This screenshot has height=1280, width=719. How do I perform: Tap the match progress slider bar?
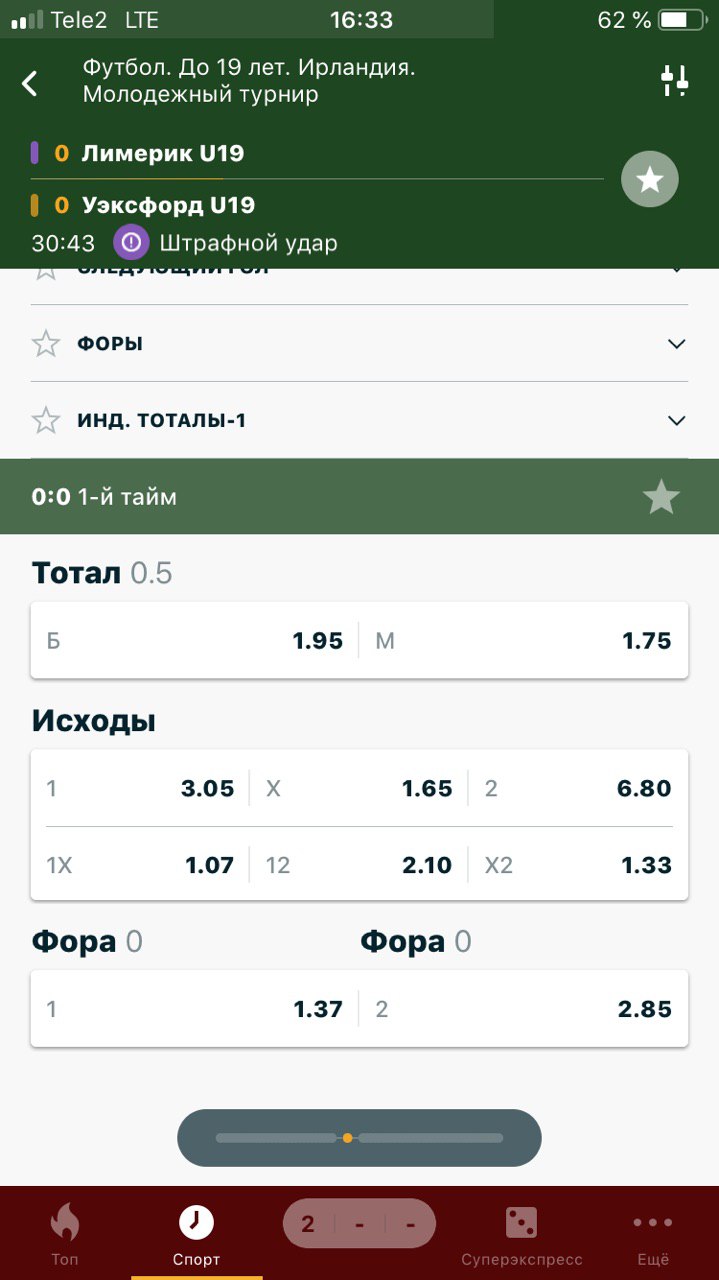pos(359,1138)
